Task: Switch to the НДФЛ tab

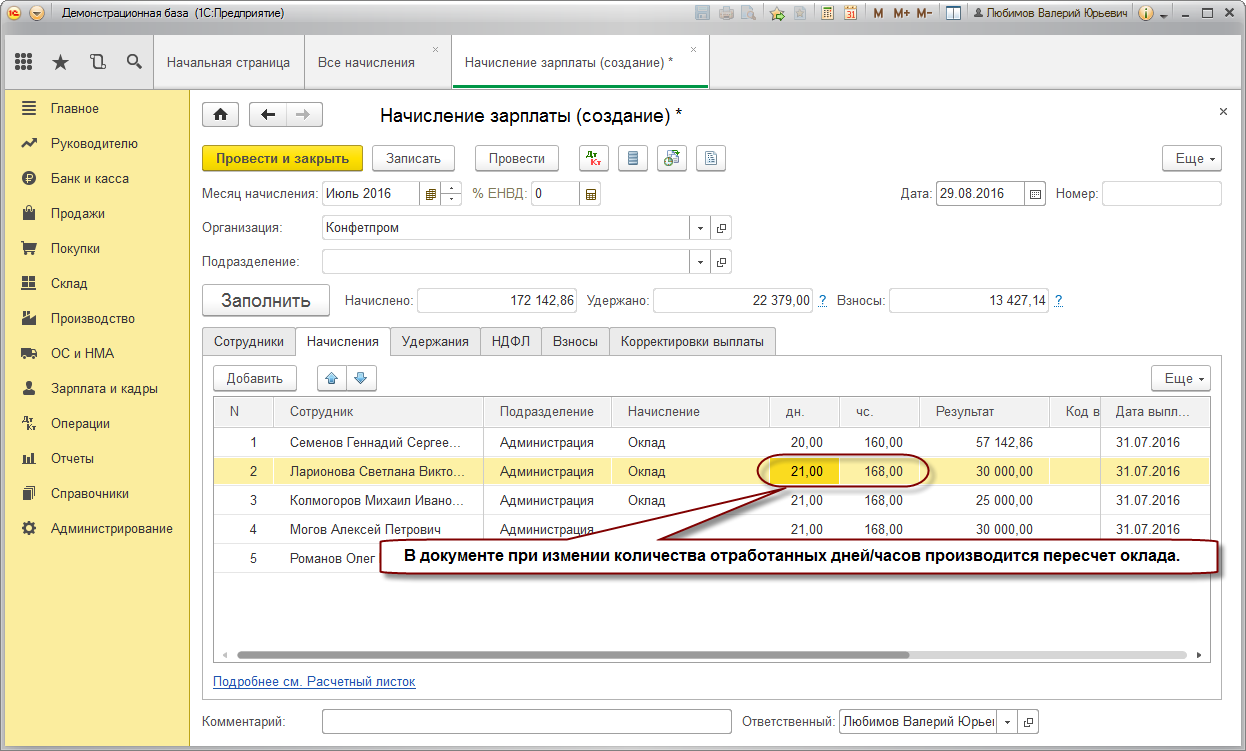Action: [x=511, y=341]
